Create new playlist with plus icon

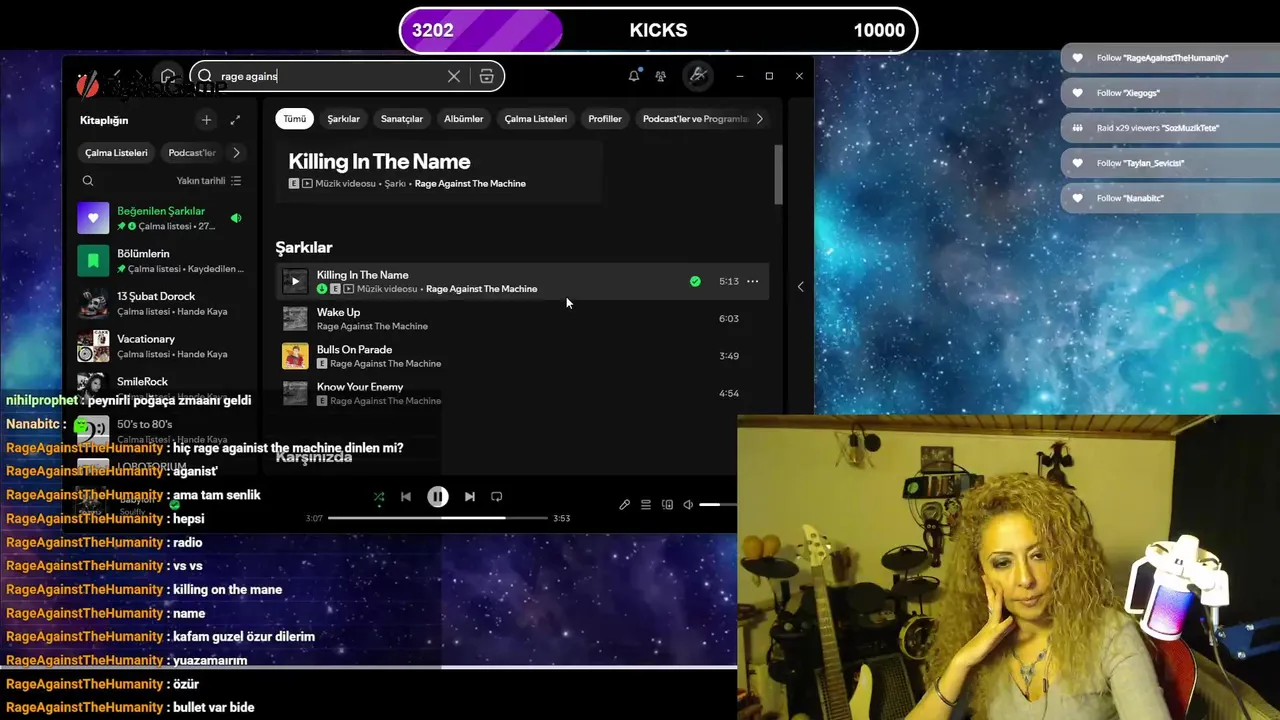click(x=206, y=120)
